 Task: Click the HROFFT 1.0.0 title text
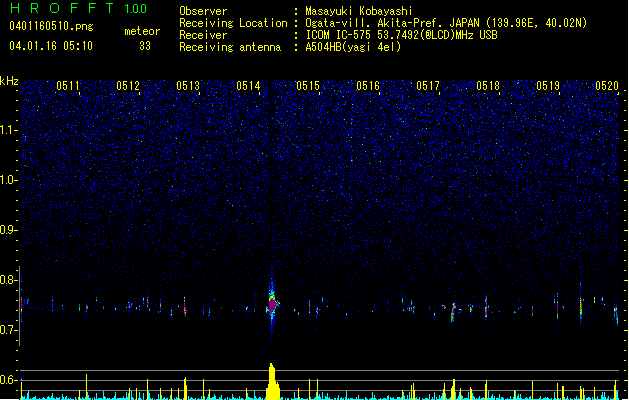(x=78, y=8)
